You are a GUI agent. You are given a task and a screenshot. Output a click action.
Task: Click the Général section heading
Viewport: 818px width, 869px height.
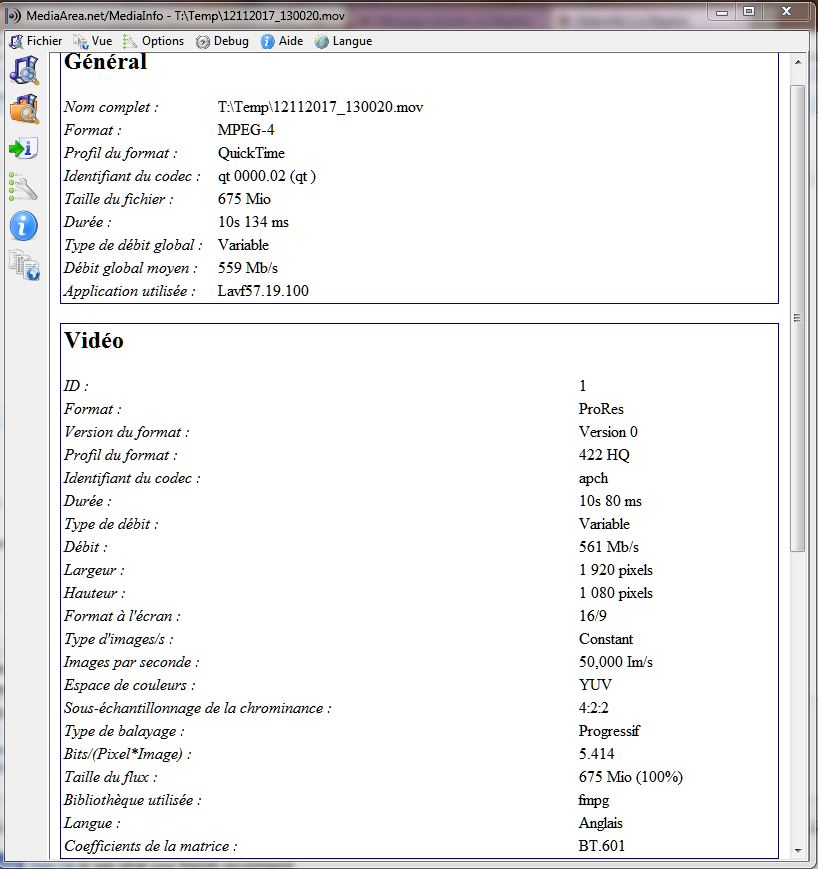(106, 61)
